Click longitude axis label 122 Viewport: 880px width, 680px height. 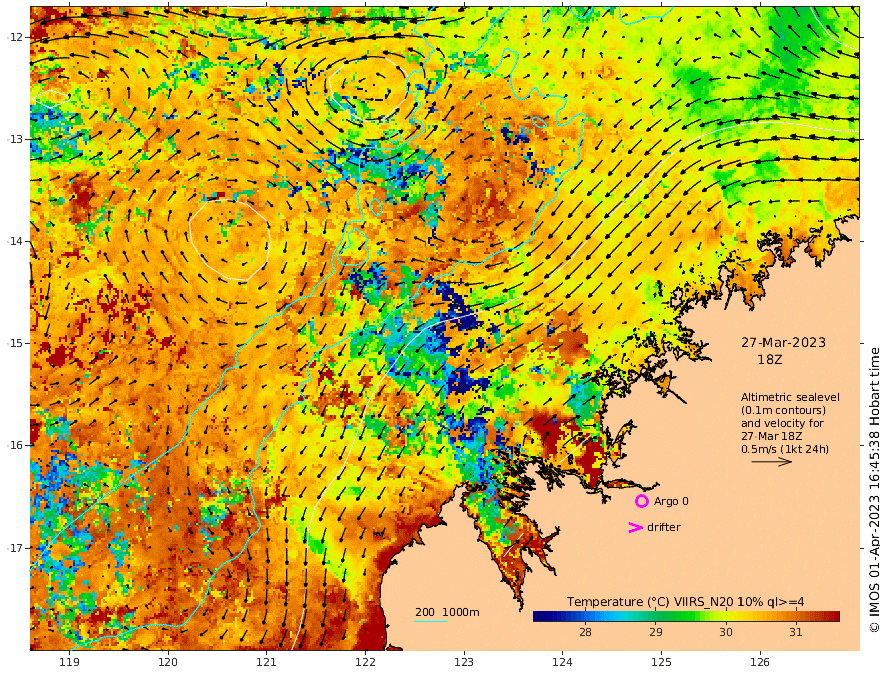[365, 663]
